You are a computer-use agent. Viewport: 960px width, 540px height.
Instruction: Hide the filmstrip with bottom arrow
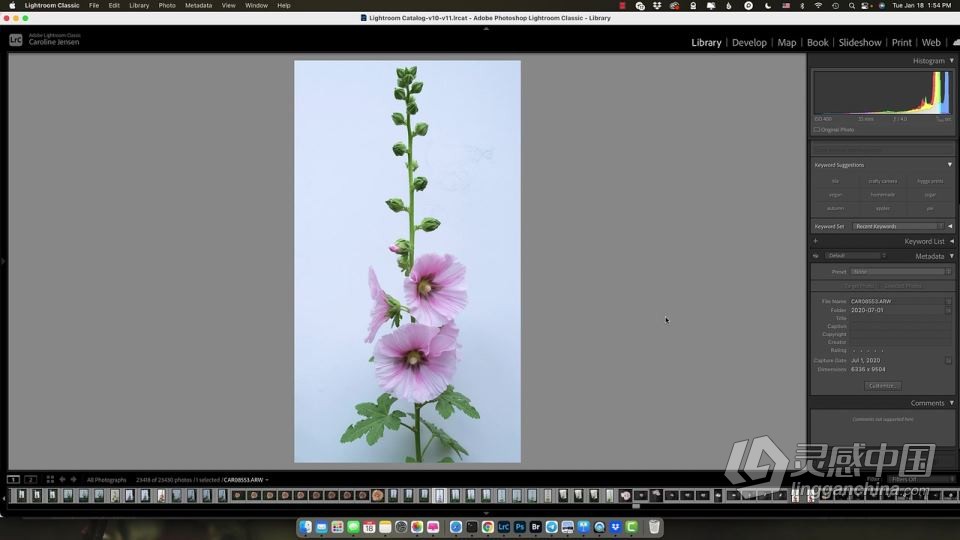click(x=486, y=514)
